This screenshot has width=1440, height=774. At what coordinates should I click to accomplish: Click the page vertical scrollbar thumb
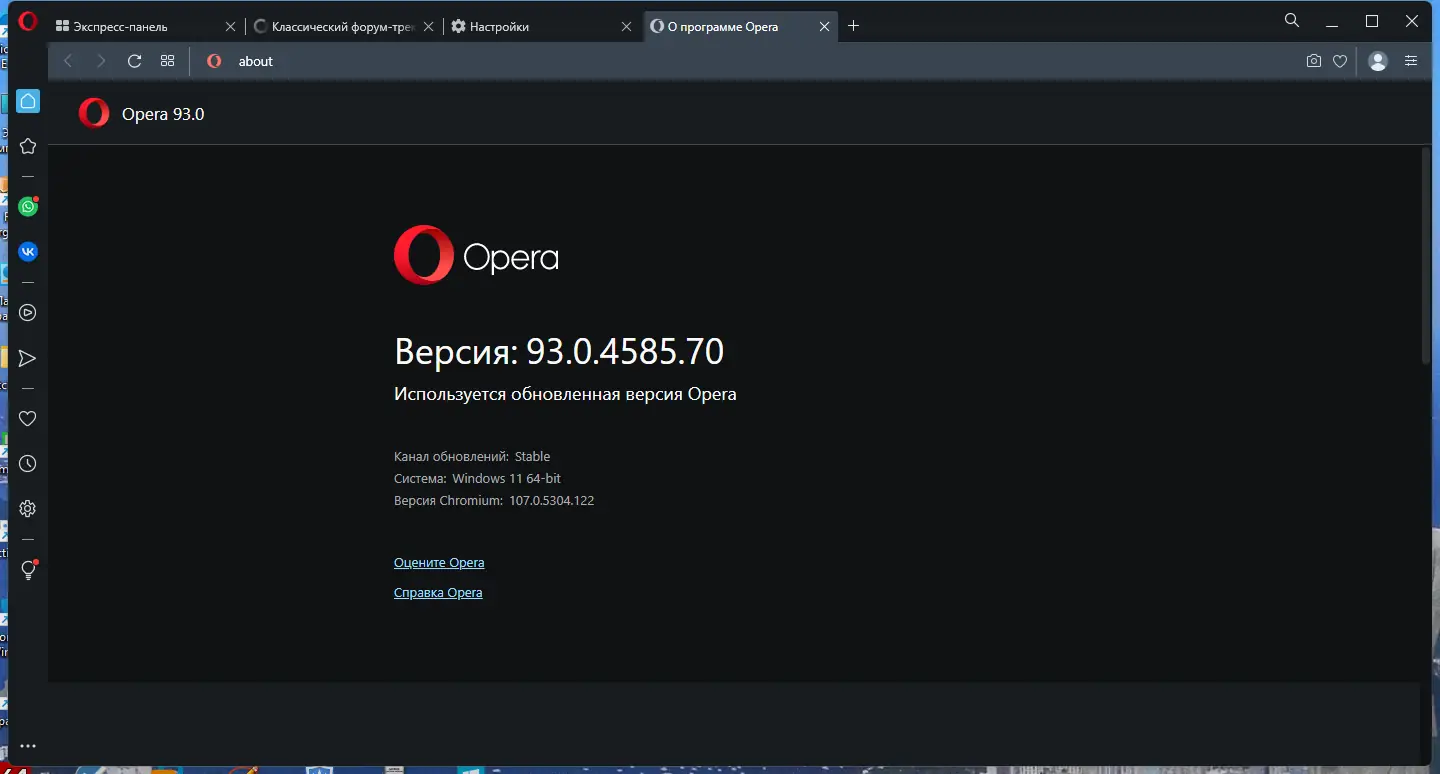coord(1427,255)
